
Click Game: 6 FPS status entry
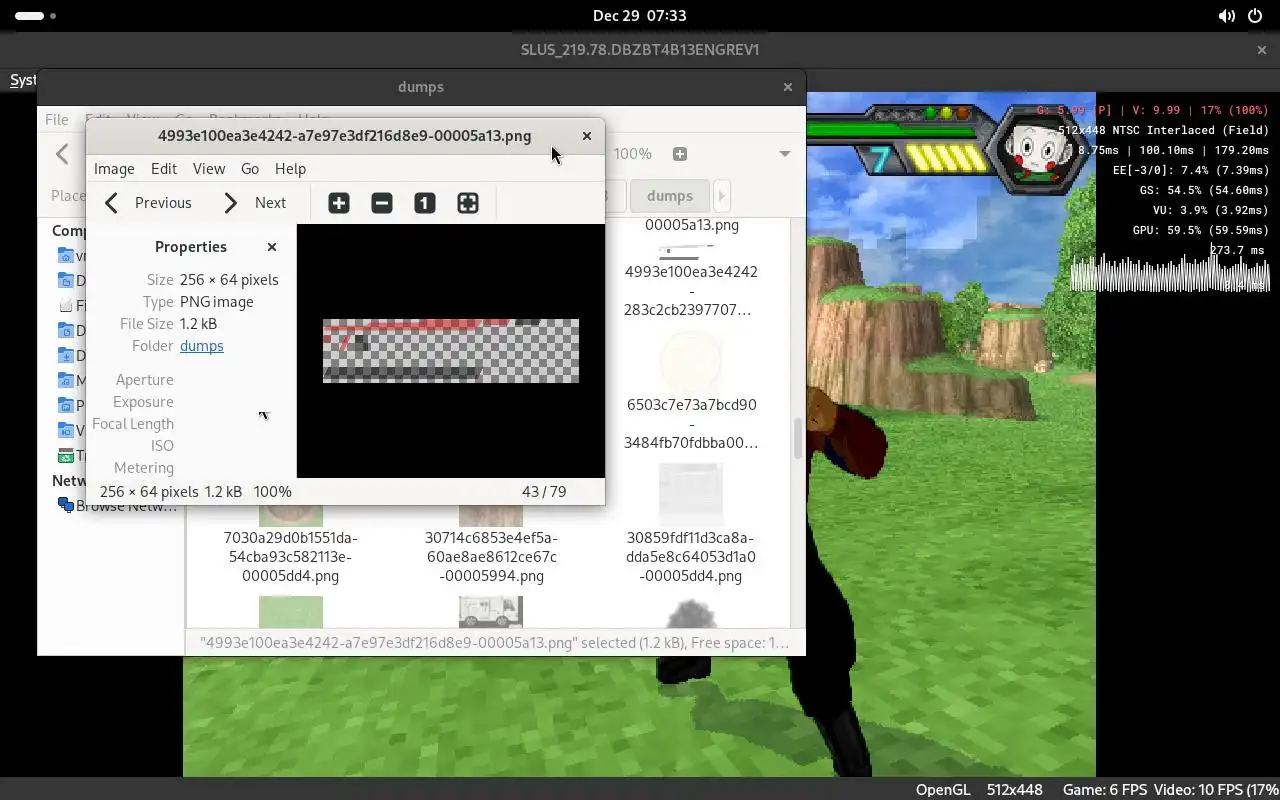point(1105,790)
